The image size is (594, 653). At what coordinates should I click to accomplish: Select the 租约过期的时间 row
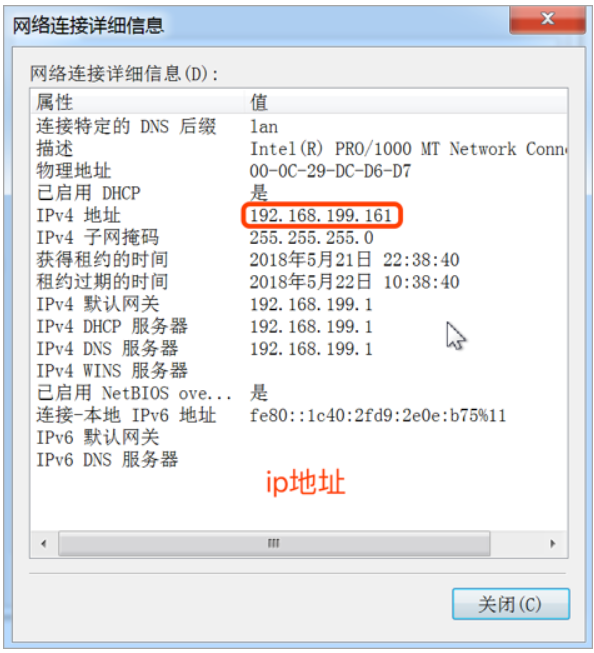[299, 282]
